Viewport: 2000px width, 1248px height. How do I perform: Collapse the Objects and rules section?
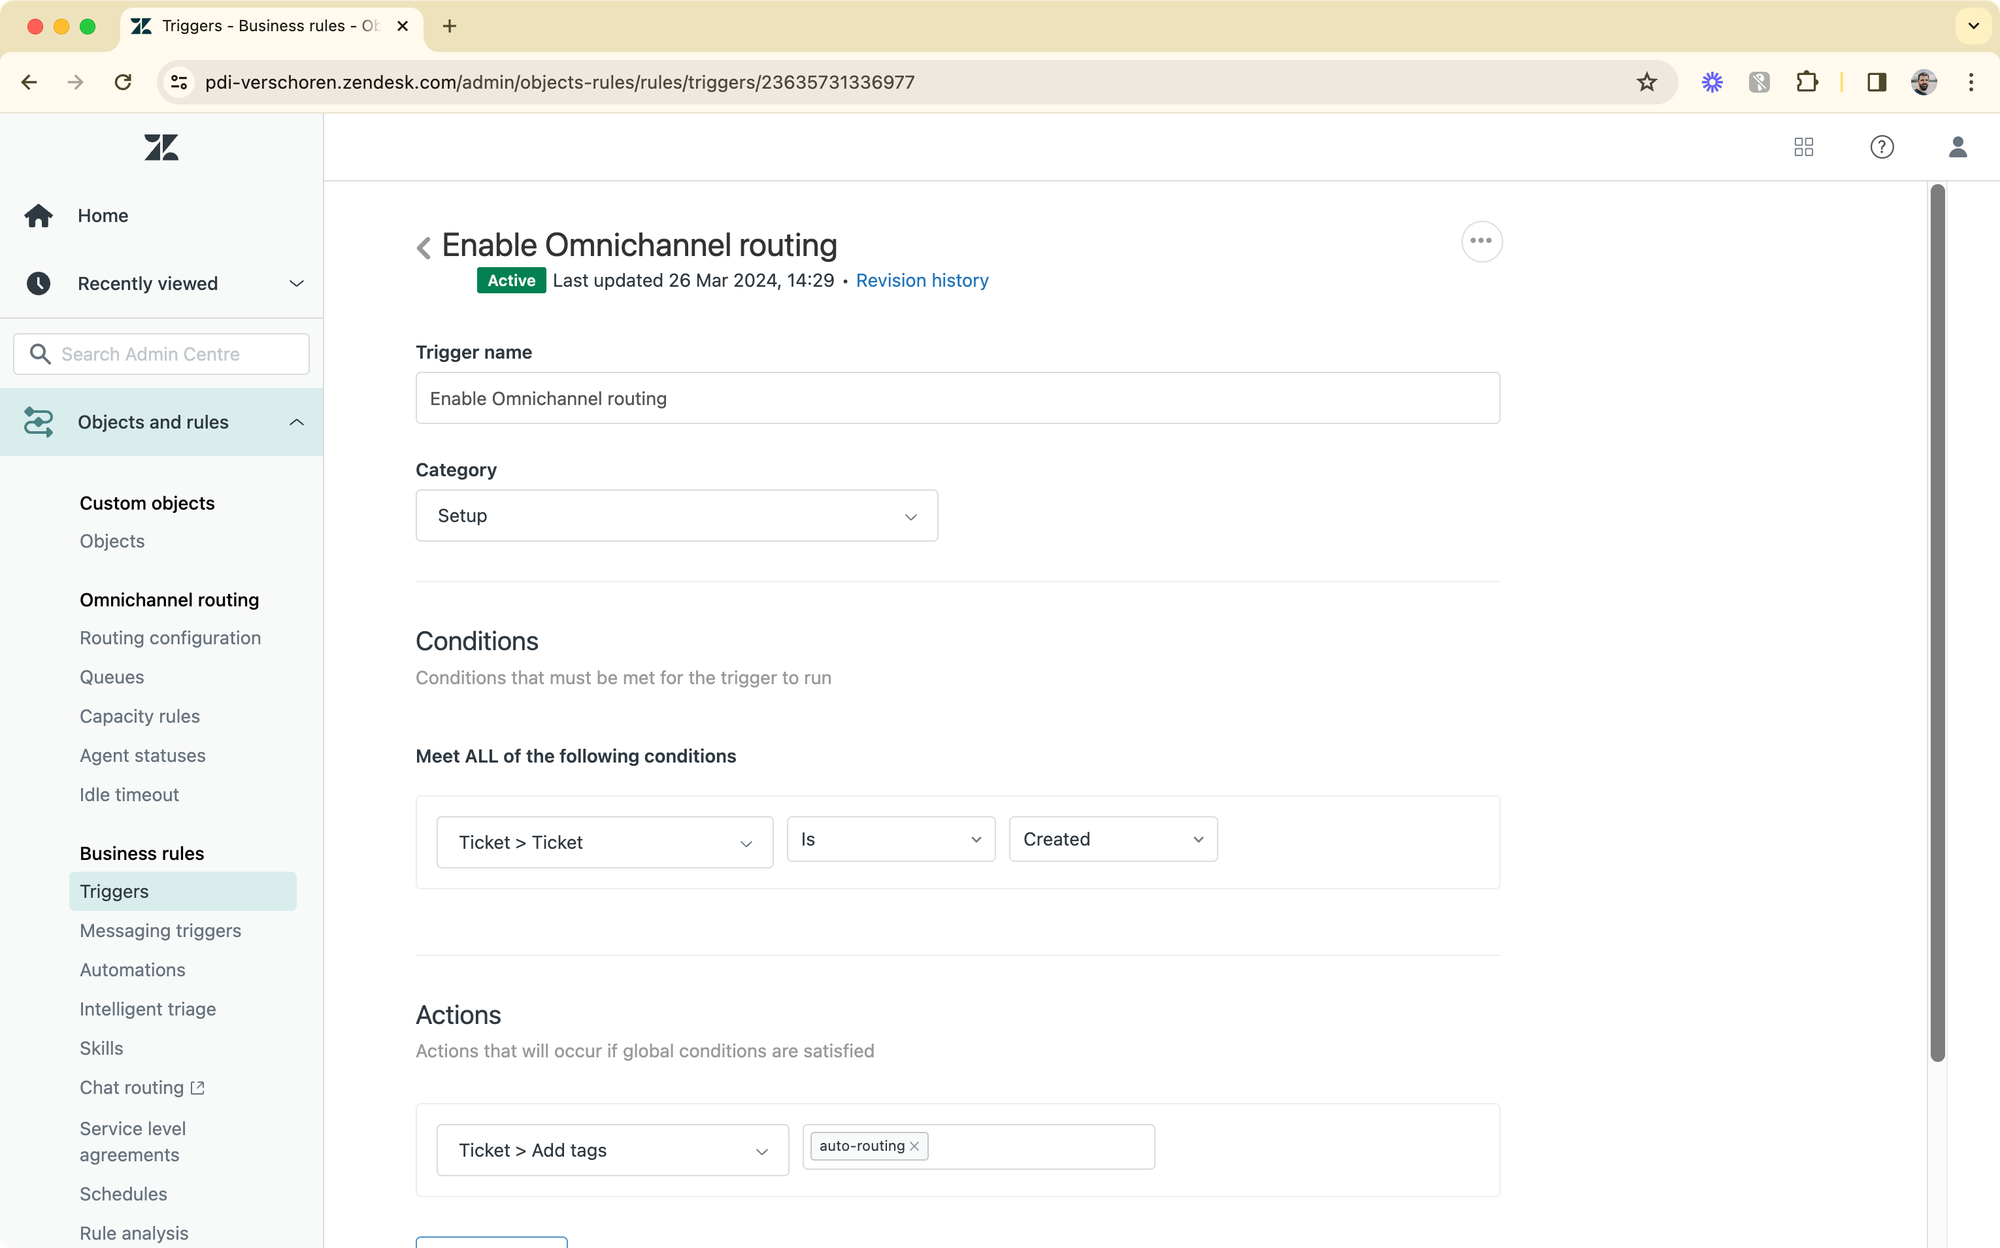point(296,422)
